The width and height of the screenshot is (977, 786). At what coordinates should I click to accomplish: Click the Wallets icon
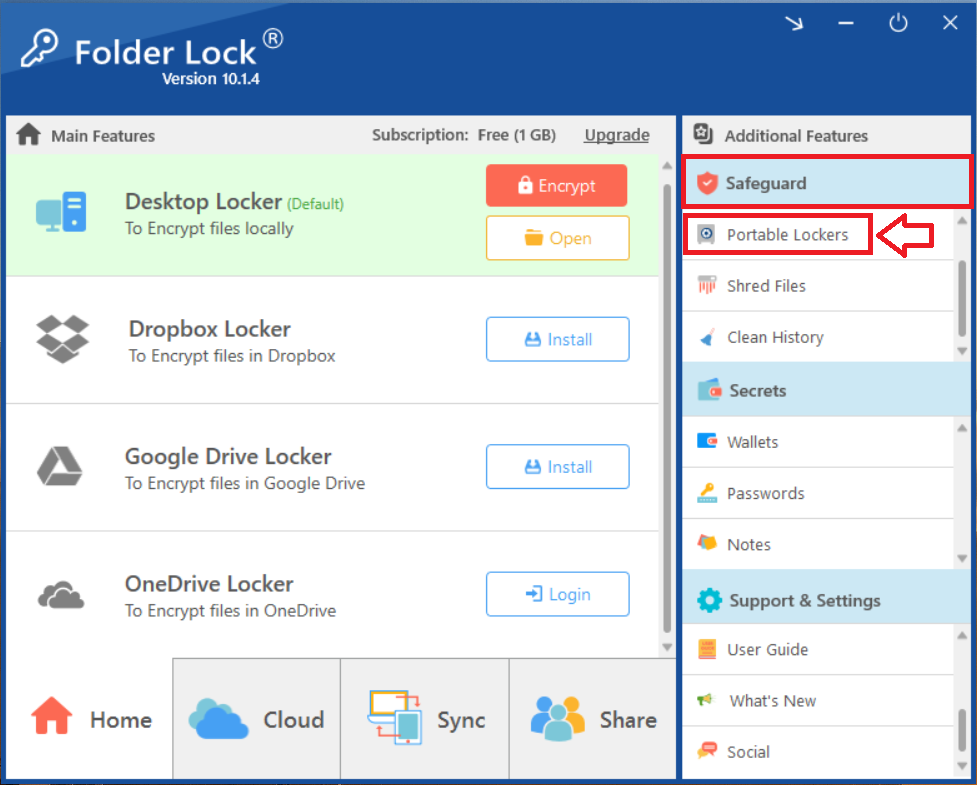pyautogui.click(x=707, y=441)
